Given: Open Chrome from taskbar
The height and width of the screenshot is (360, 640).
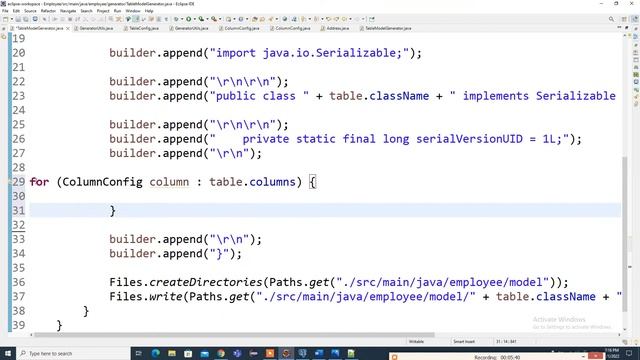Looking at the screenshot, I should coord(221,353).
